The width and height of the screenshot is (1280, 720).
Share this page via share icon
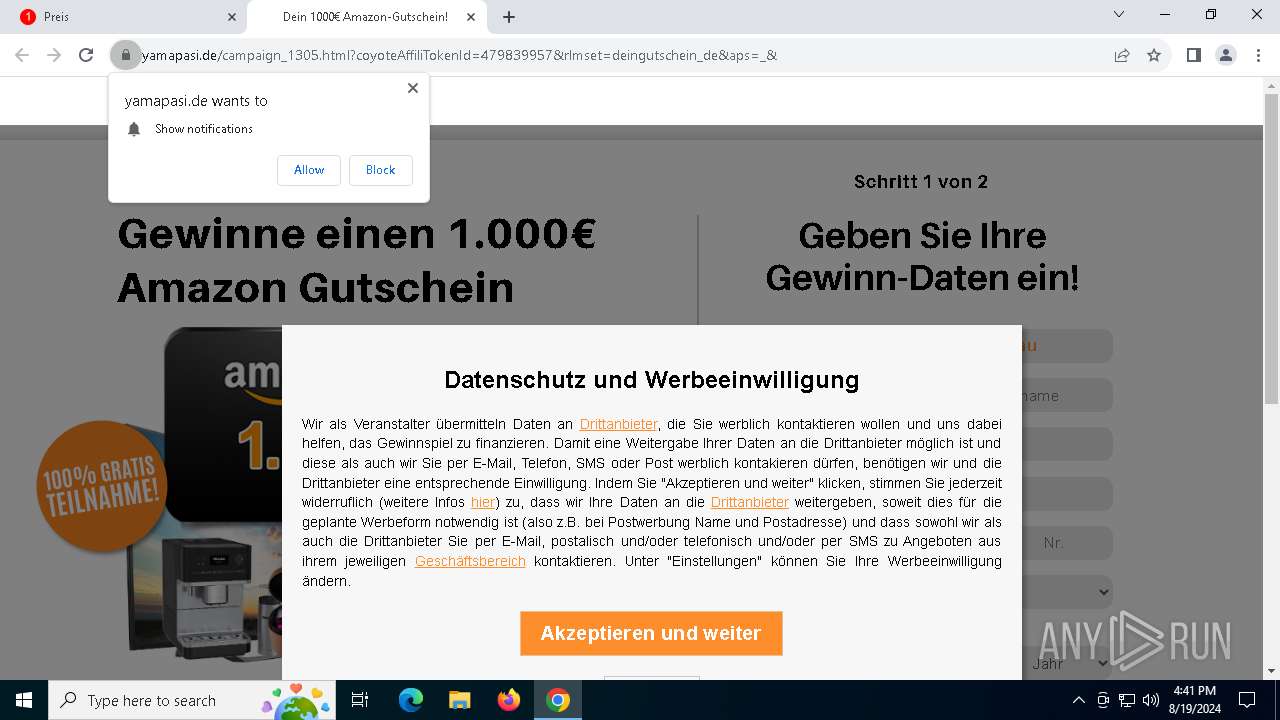coord(1122,55)
